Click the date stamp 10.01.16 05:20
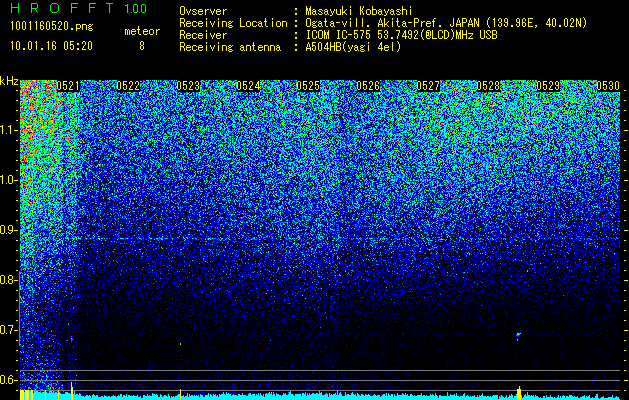The image size is (629, 400). pyautogui.click(x=51, y=46)
